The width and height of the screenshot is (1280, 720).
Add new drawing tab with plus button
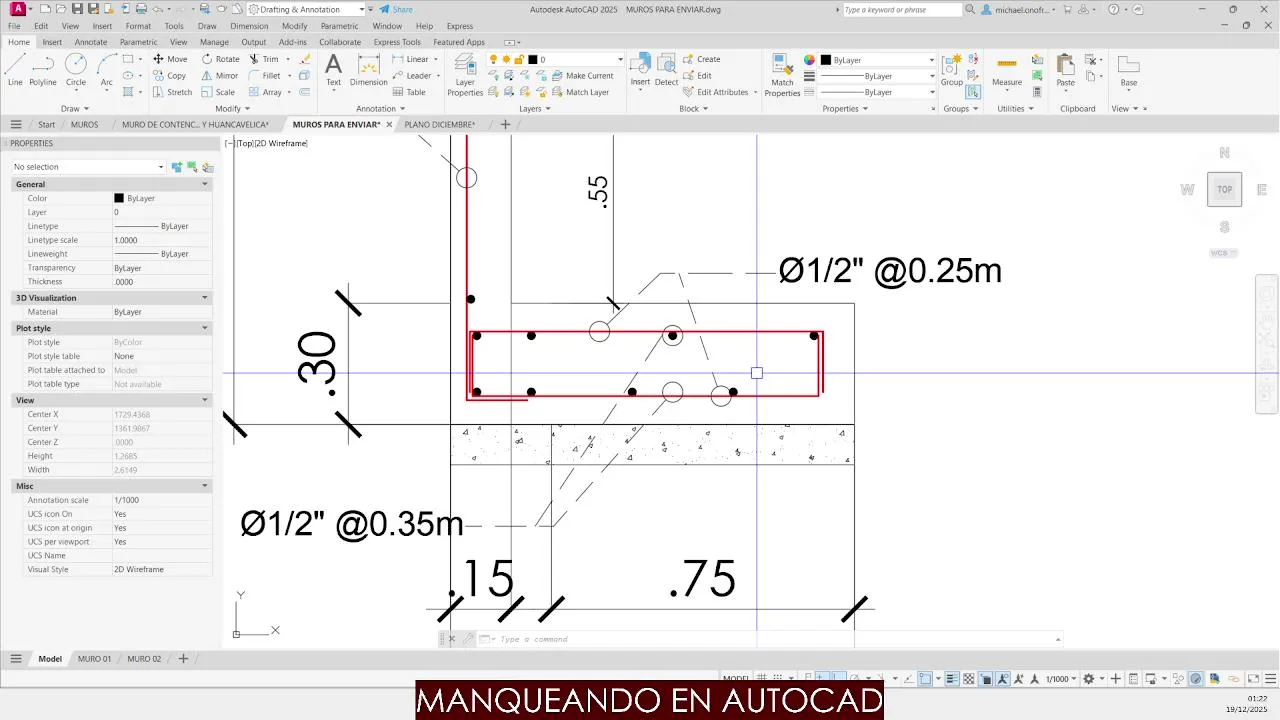505,125
